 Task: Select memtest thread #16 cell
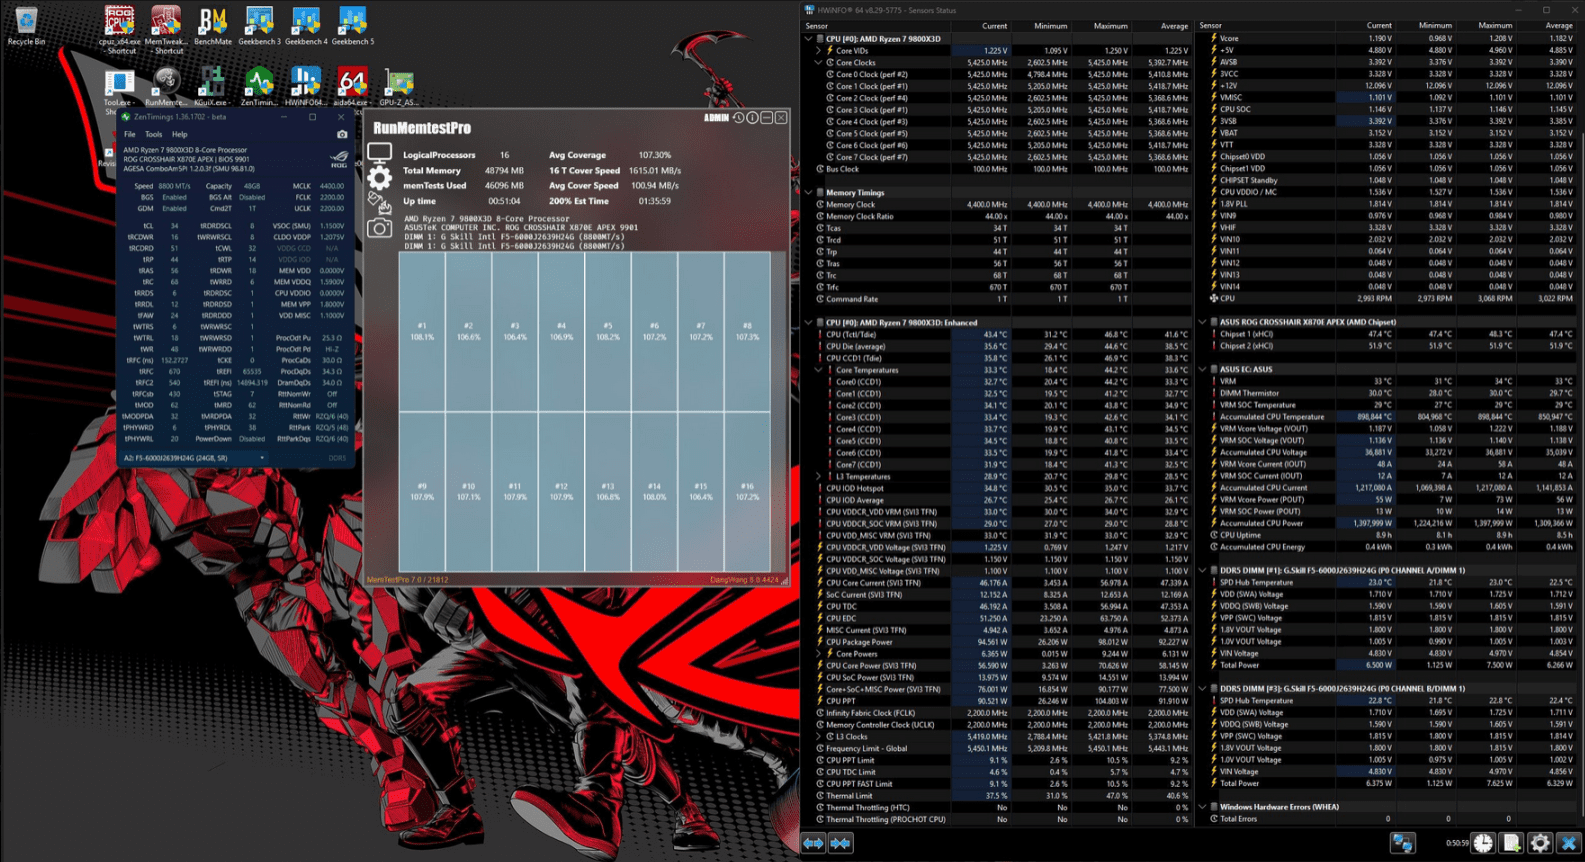747,492
